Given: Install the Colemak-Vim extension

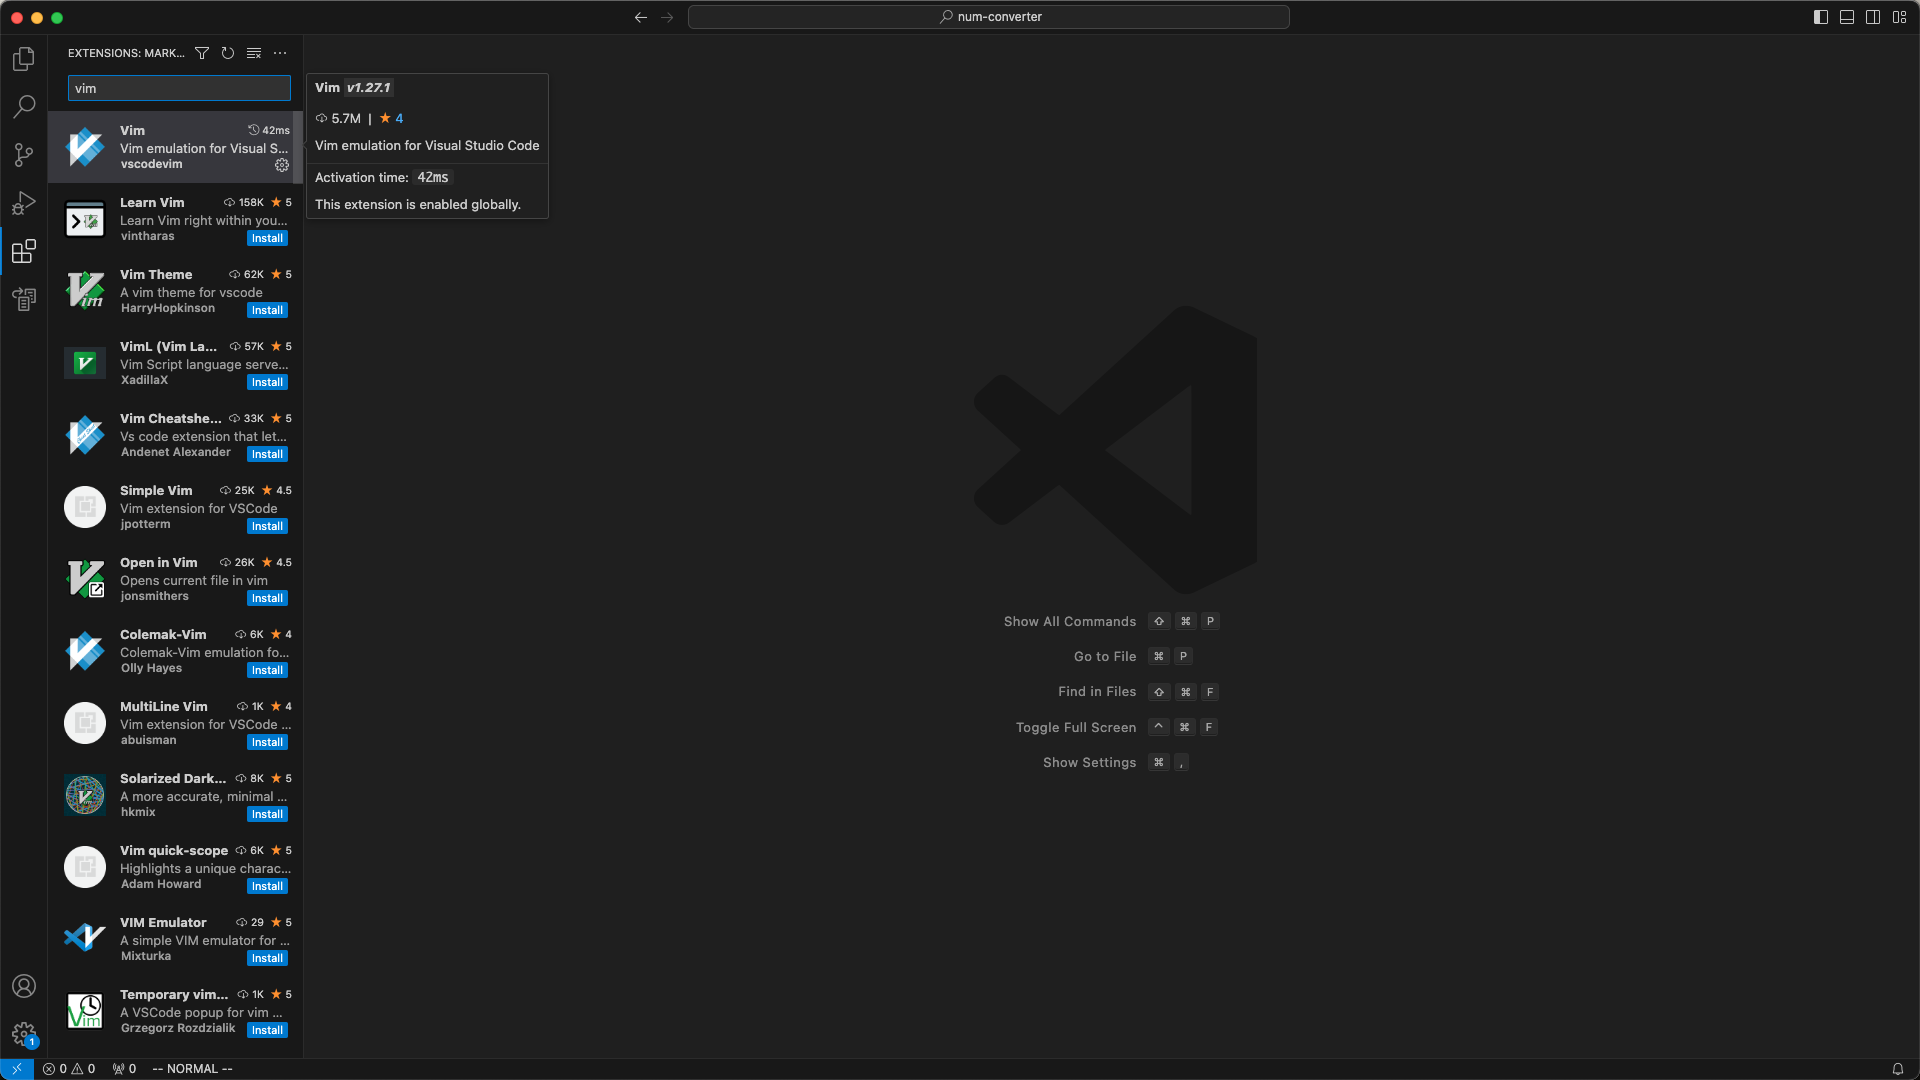Looking at the screenshot, I should click(x=267, y=670).
